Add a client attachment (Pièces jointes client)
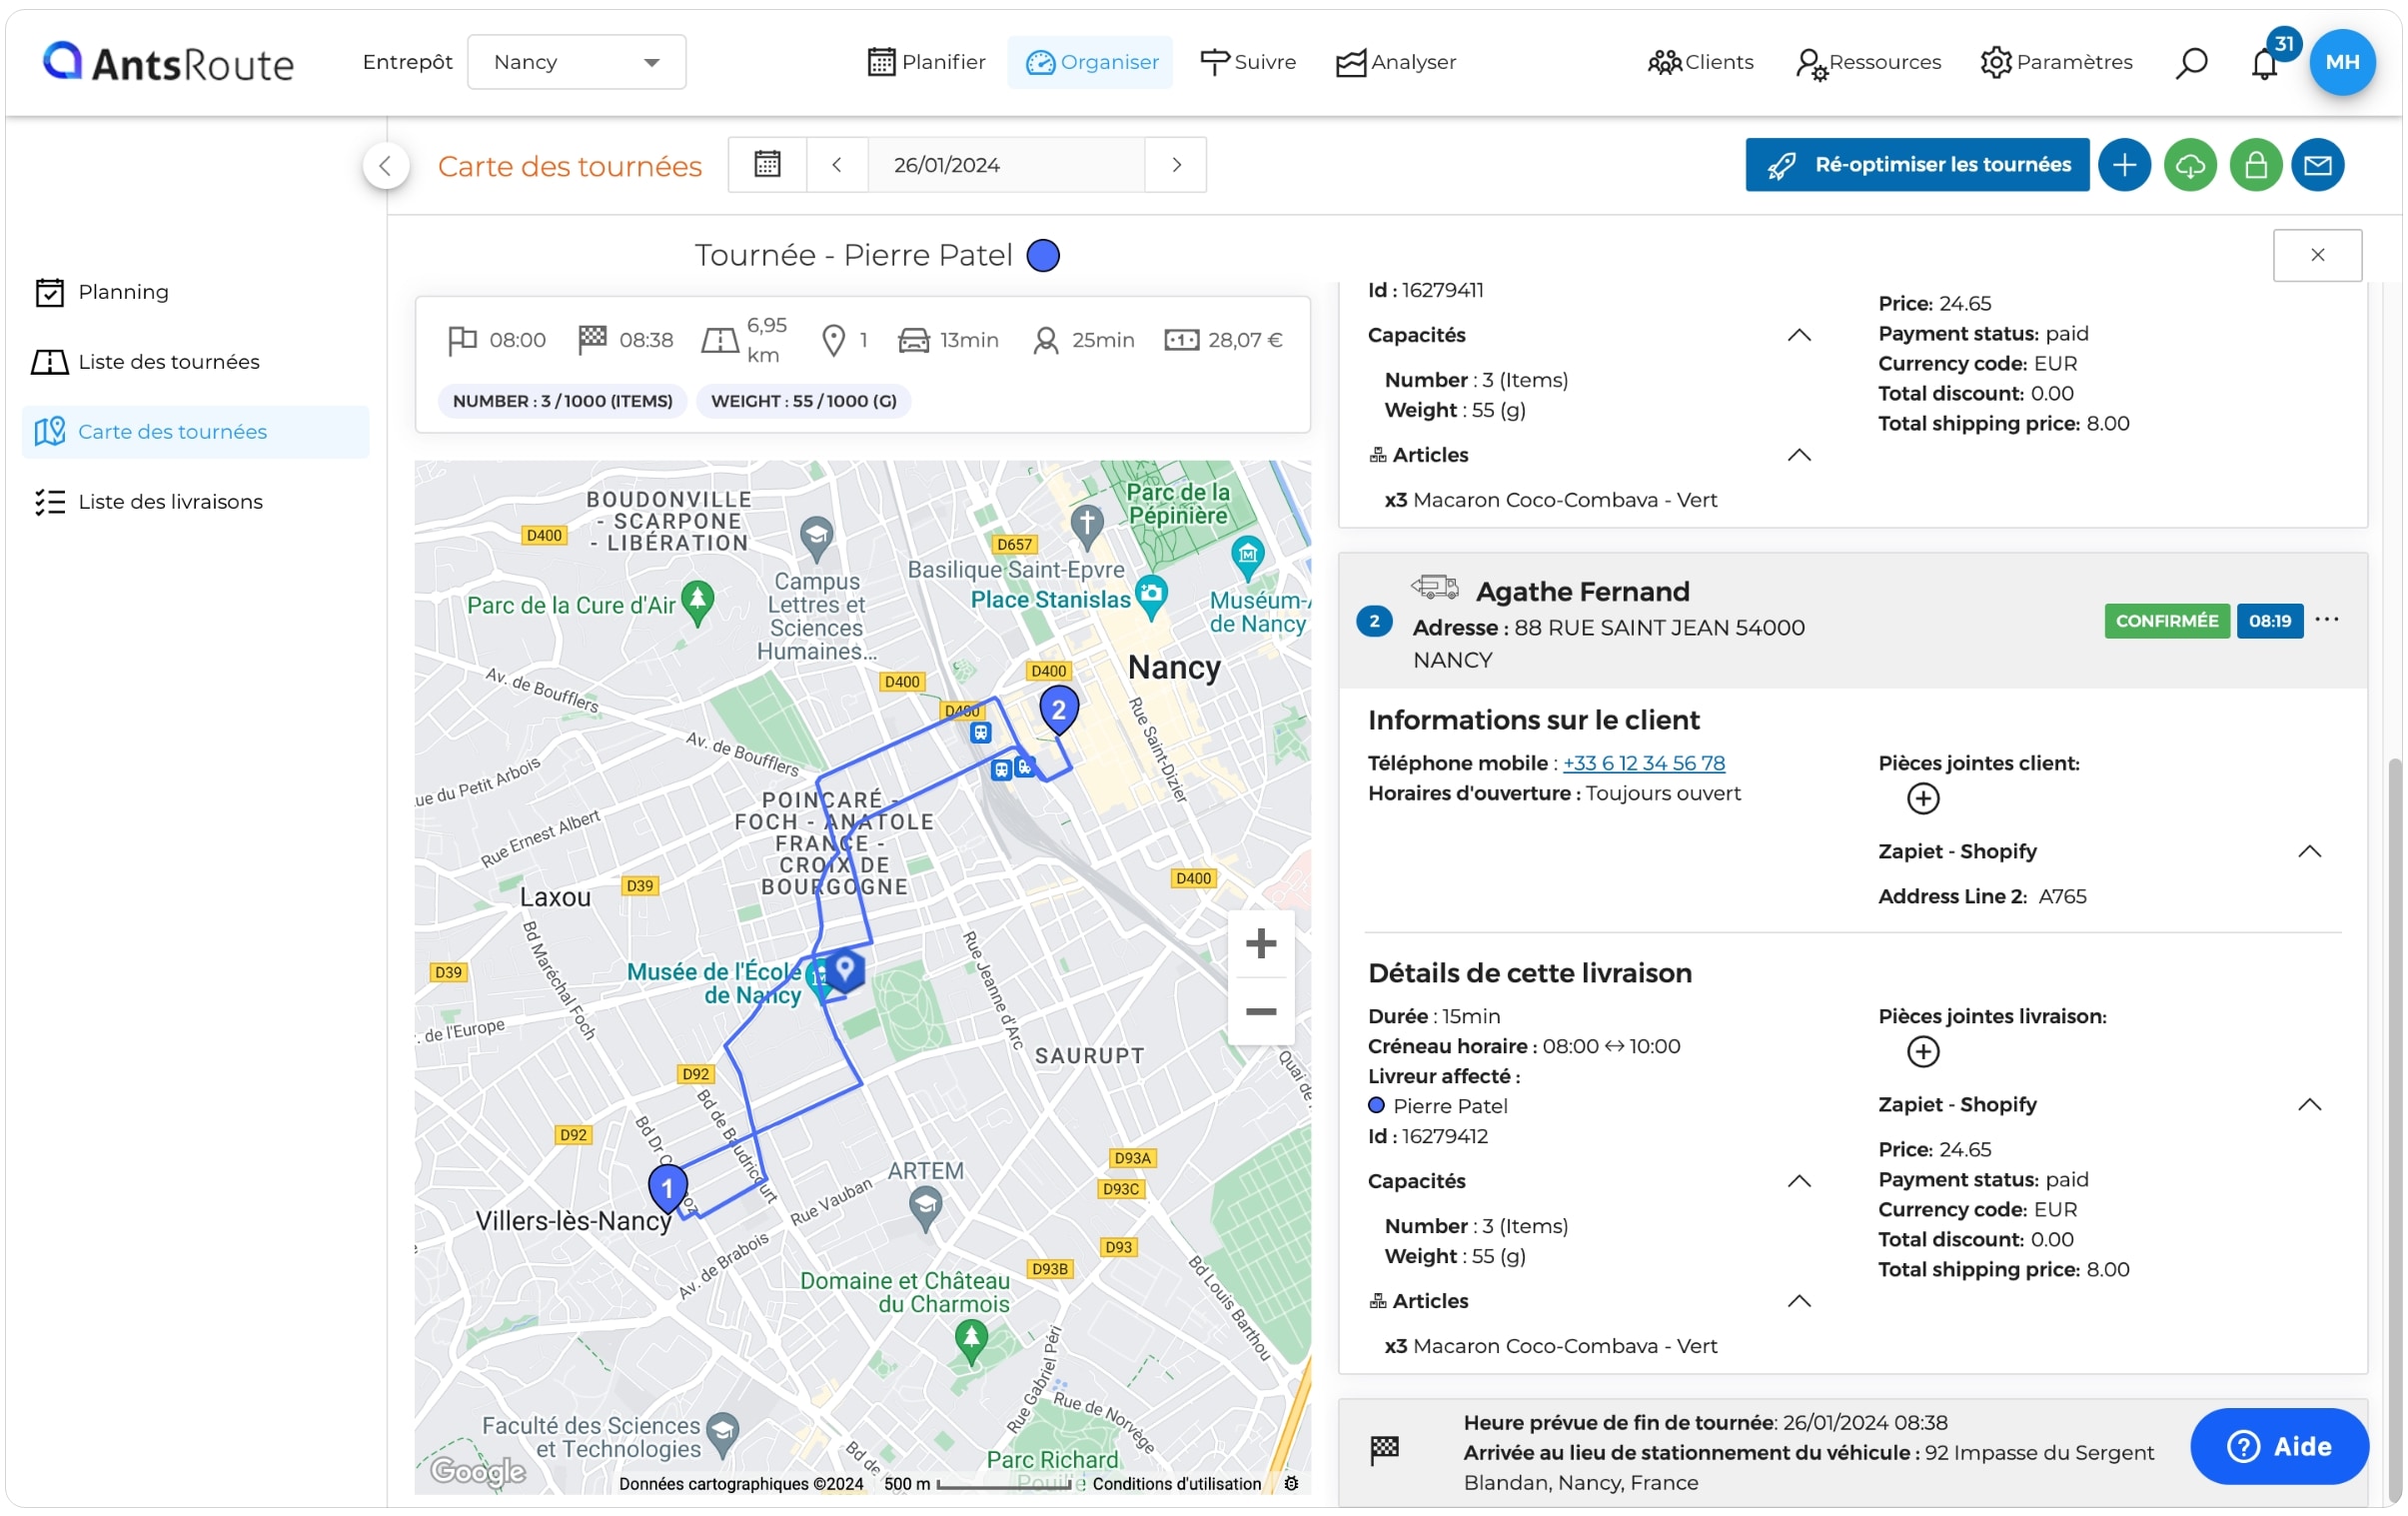2408x1516 pixels. point(1922,798)
